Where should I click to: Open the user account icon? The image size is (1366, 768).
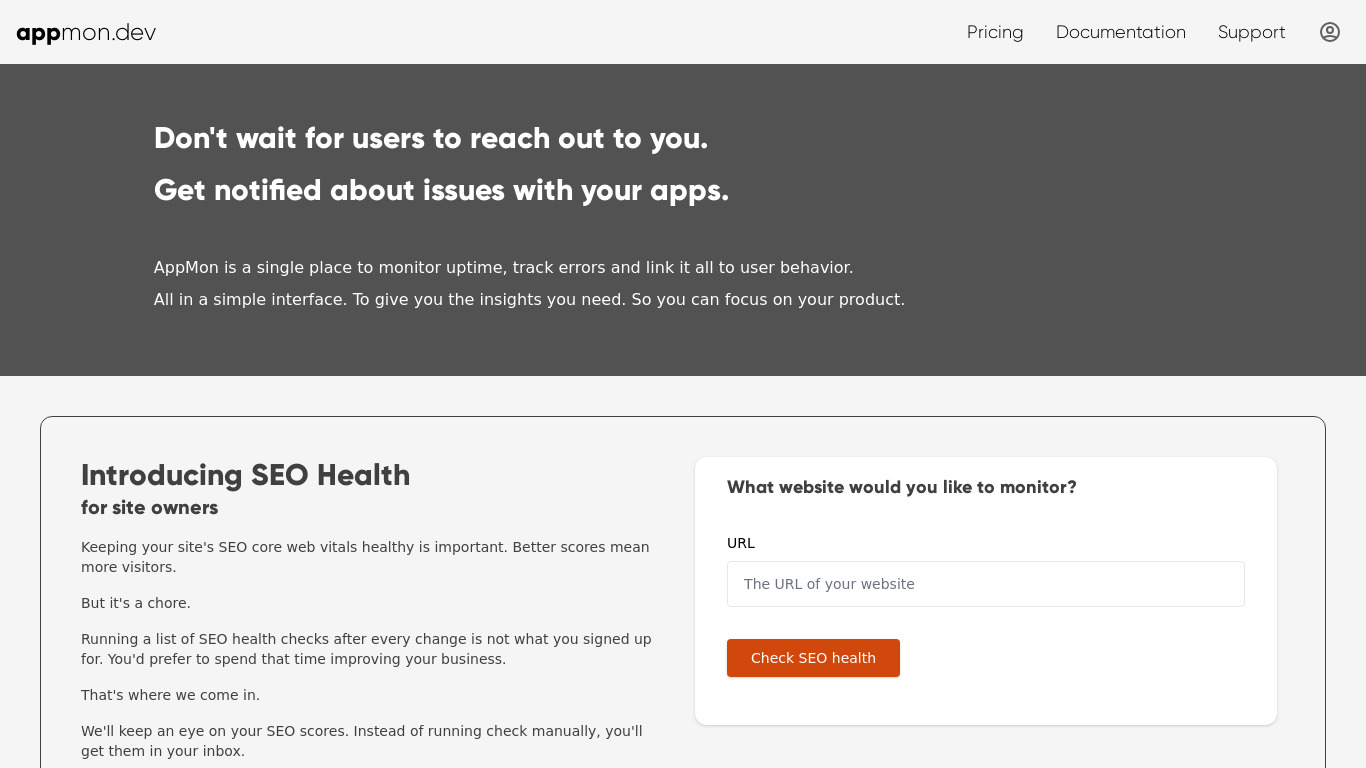(x=1330, y=32)
